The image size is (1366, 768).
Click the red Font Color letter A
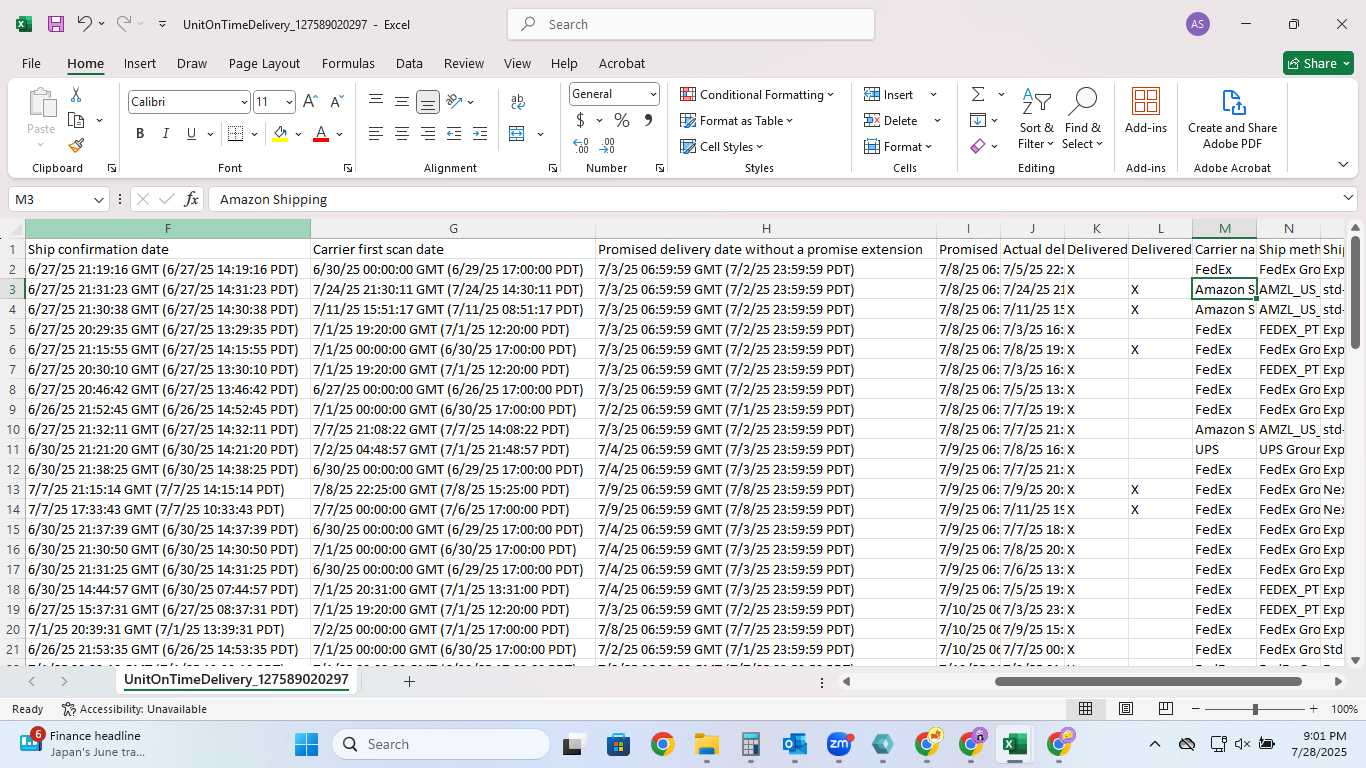pyautogui.click(x=321, y=134)
